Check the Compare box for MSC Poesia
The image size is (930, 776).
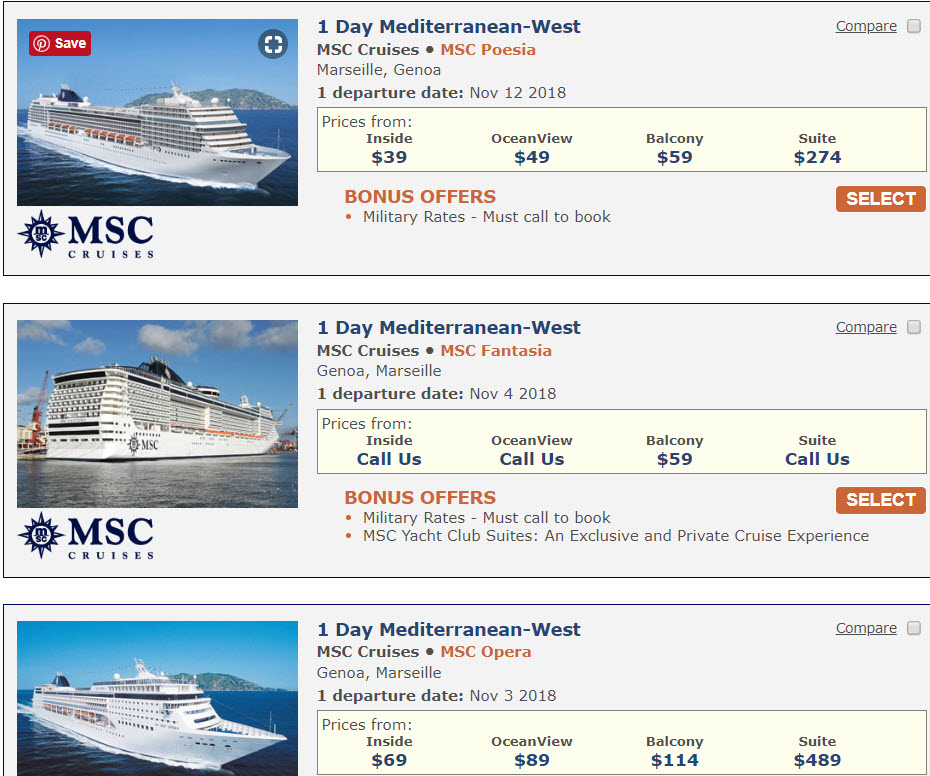tap(914, 27)
